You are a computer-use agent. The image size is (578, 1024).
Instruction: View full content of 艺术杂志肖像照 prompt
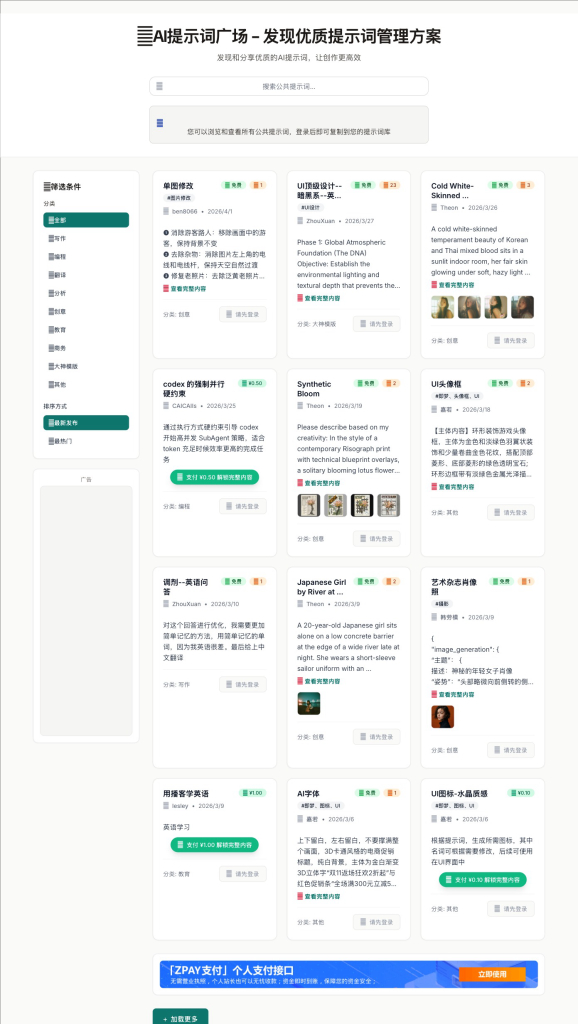pyautogui.click(x=453, y=694)
